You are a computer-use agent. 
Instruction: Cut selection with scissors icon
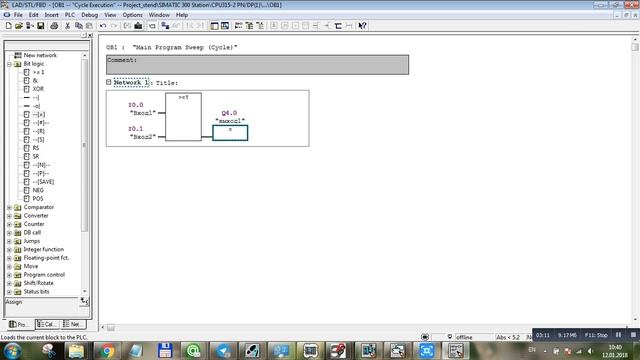[x=67, y=26]
